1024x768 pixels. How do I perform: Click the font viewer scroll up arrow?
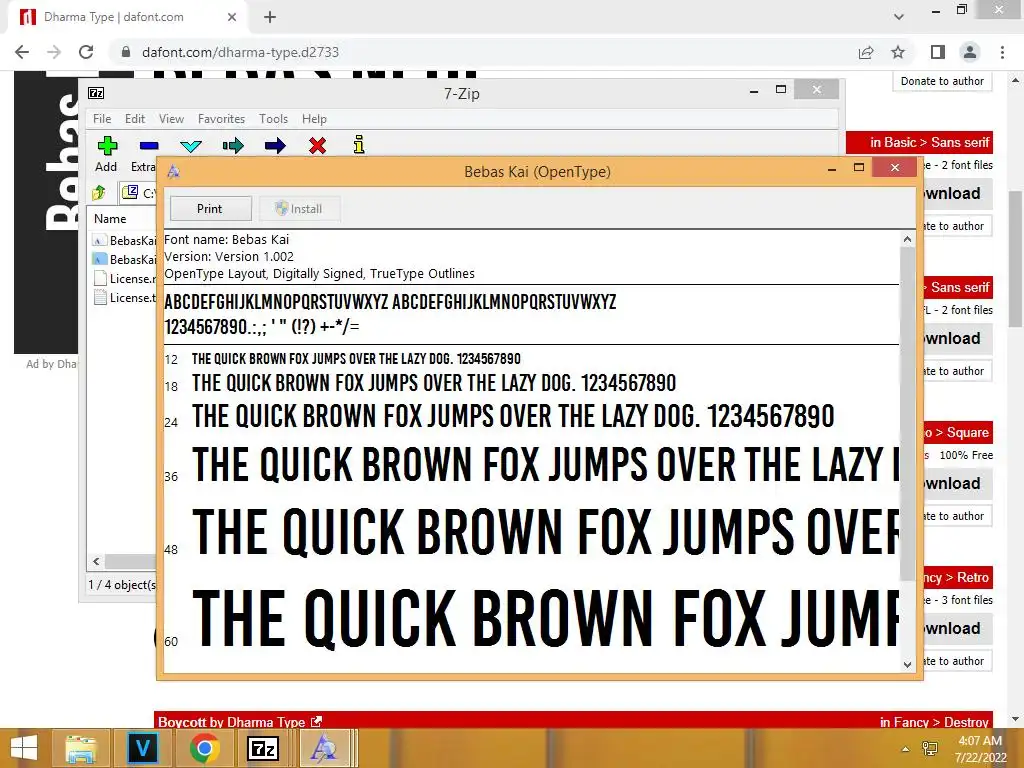[907, 239]
